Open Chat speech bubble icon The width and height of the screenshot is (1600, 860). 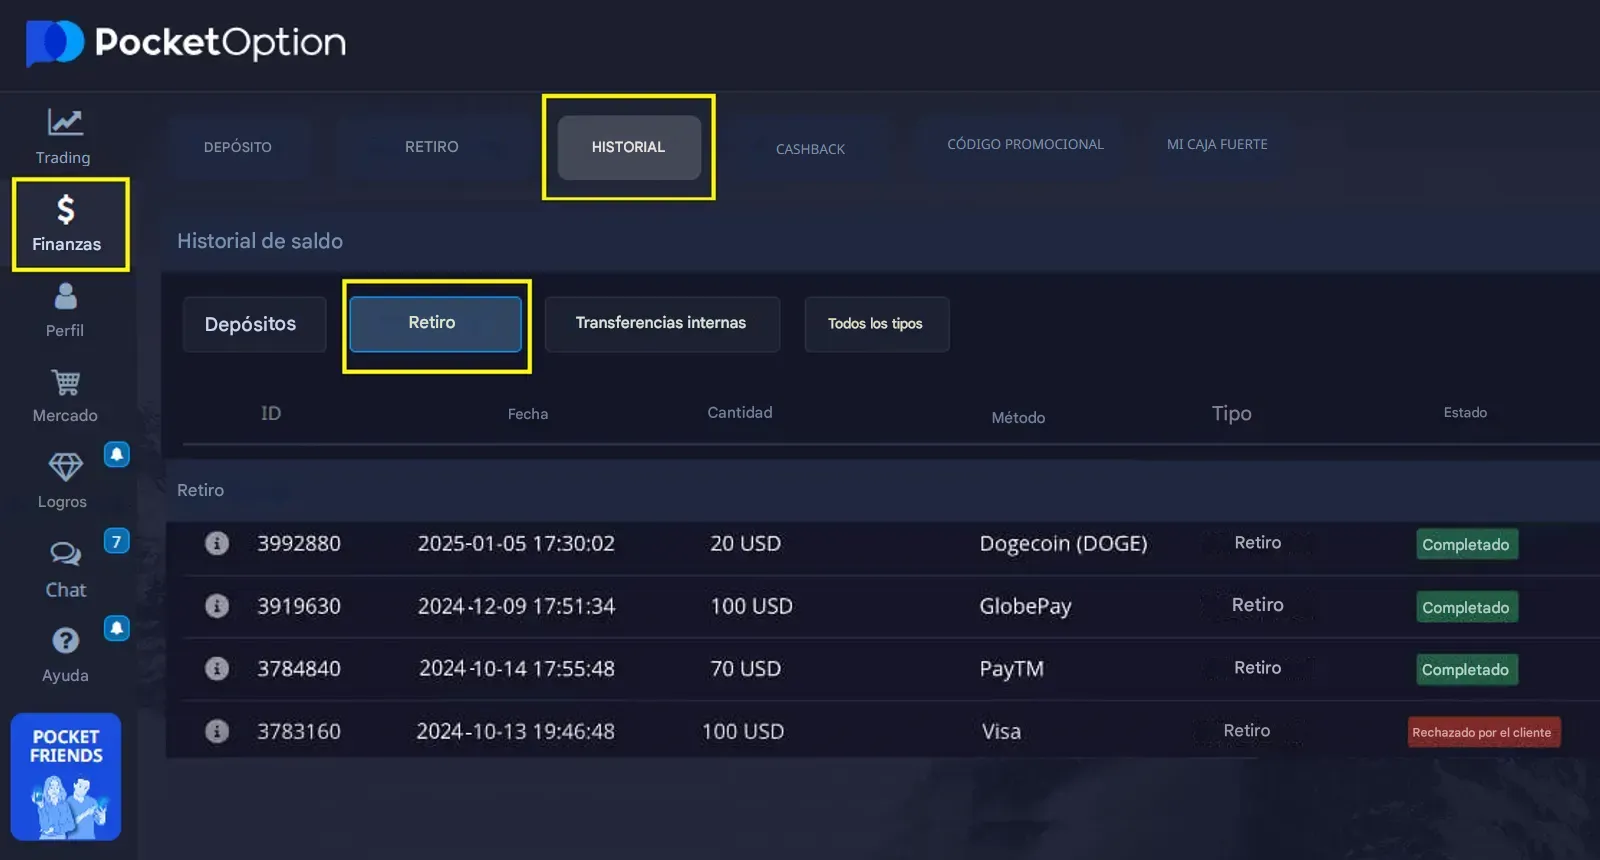(66, 553)
